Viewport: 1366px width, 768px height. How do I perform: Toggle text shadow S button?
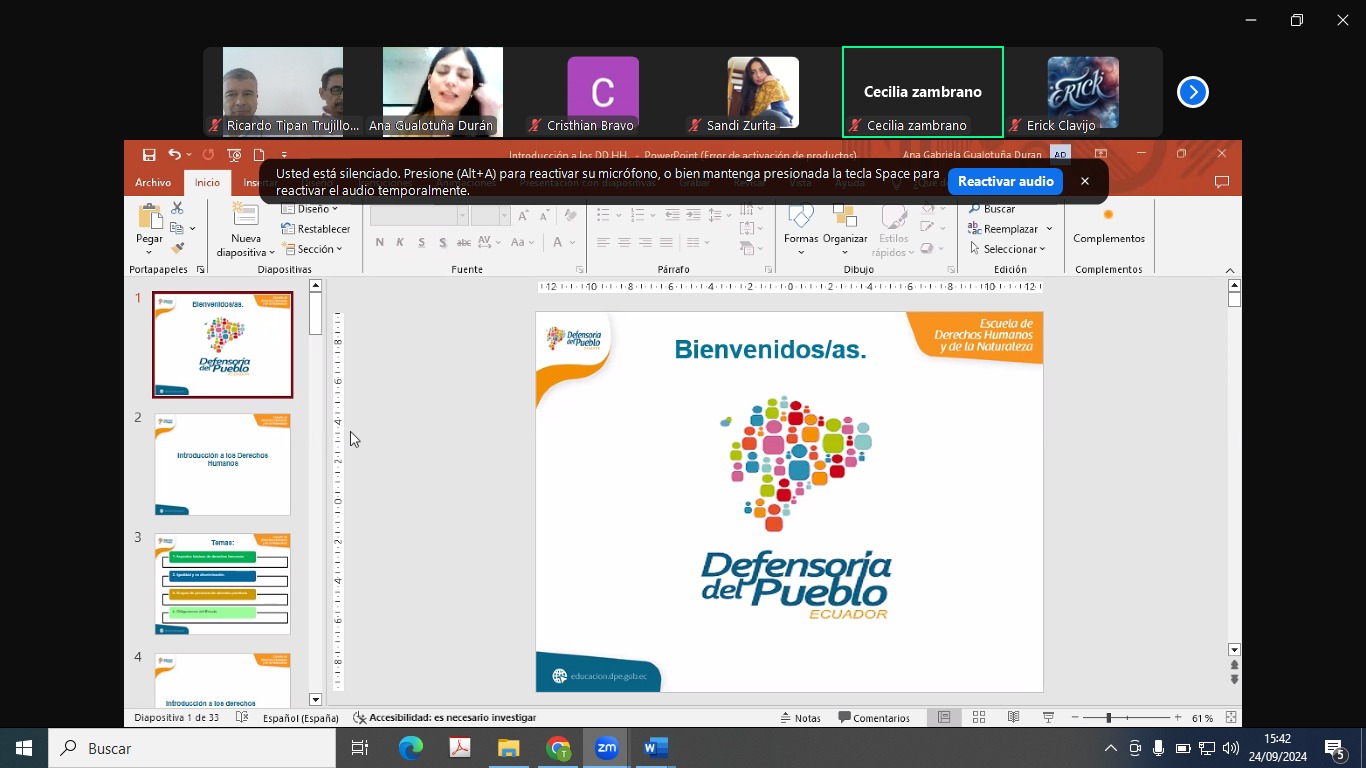tap(442, 242)
